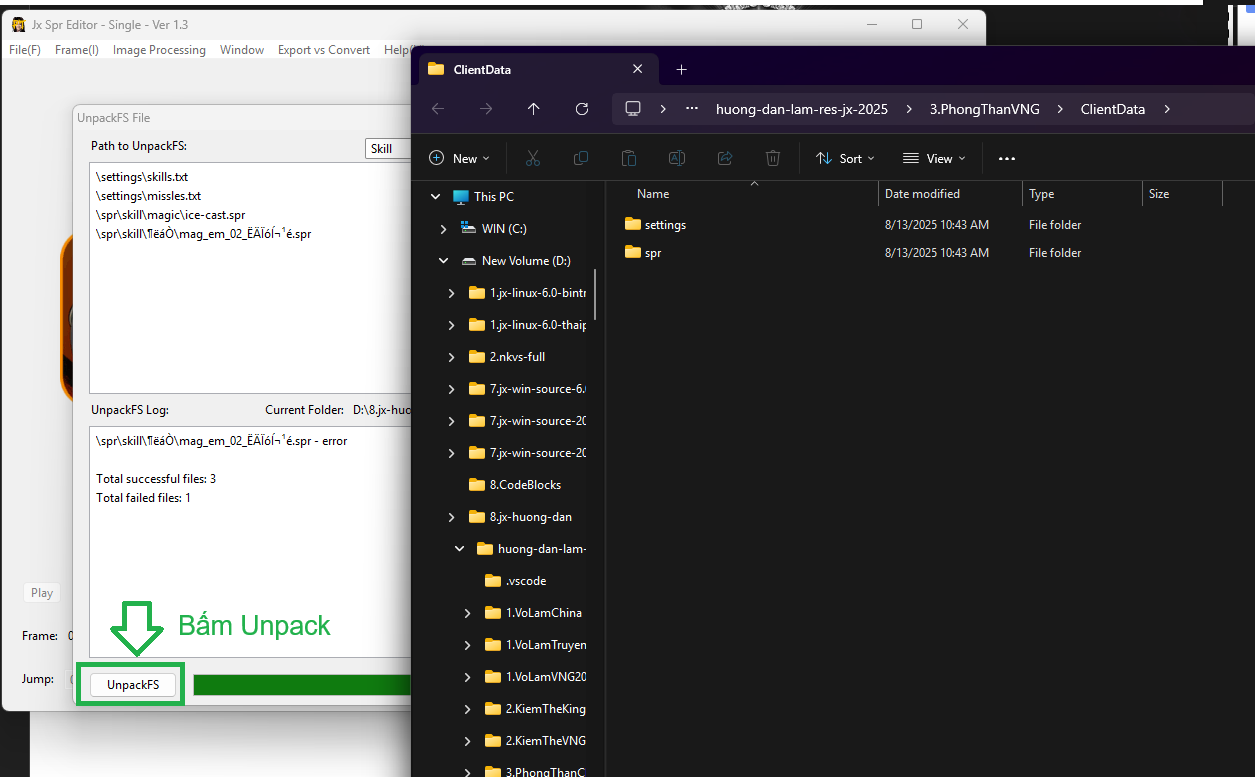Go up one folder level with Up arrow
This screenshot has width=1255, height=777.
[534, 109]
